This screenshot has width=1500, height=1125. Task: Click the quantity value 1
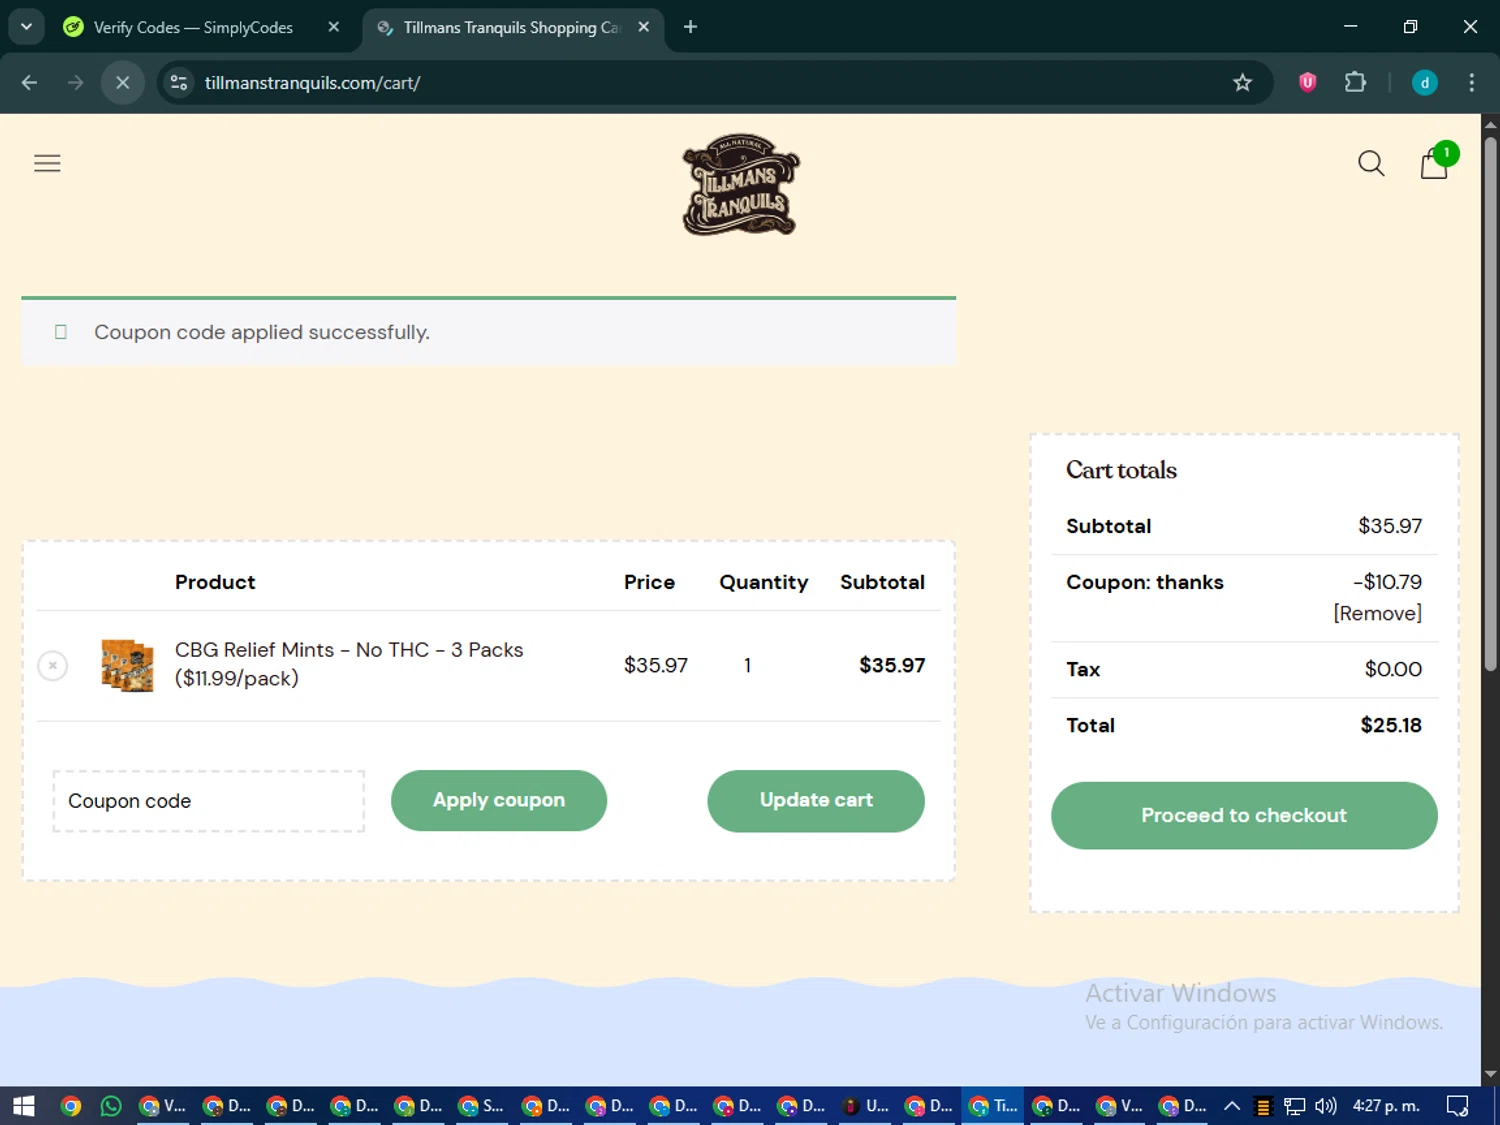point(747,665)
